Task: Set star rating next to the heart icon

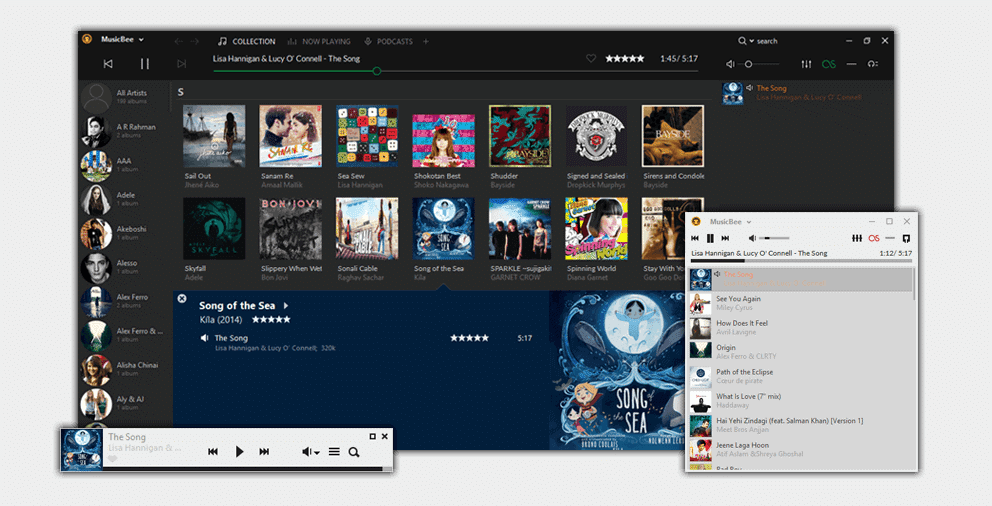Action: coord(624,58)
